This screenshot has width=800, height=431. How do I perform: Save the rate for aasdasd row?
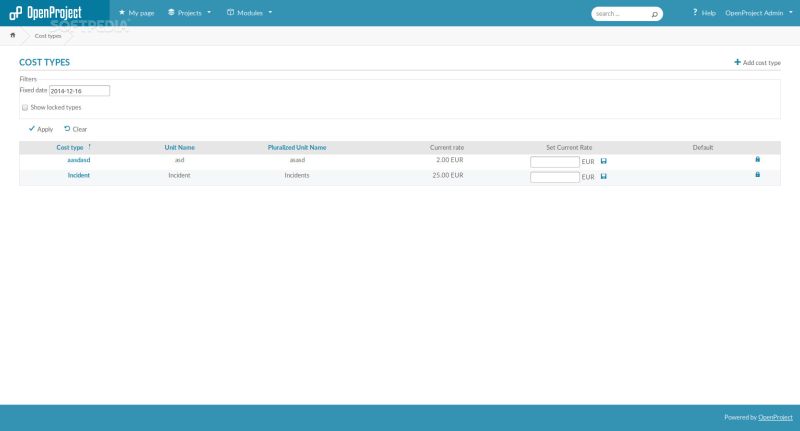604,161
